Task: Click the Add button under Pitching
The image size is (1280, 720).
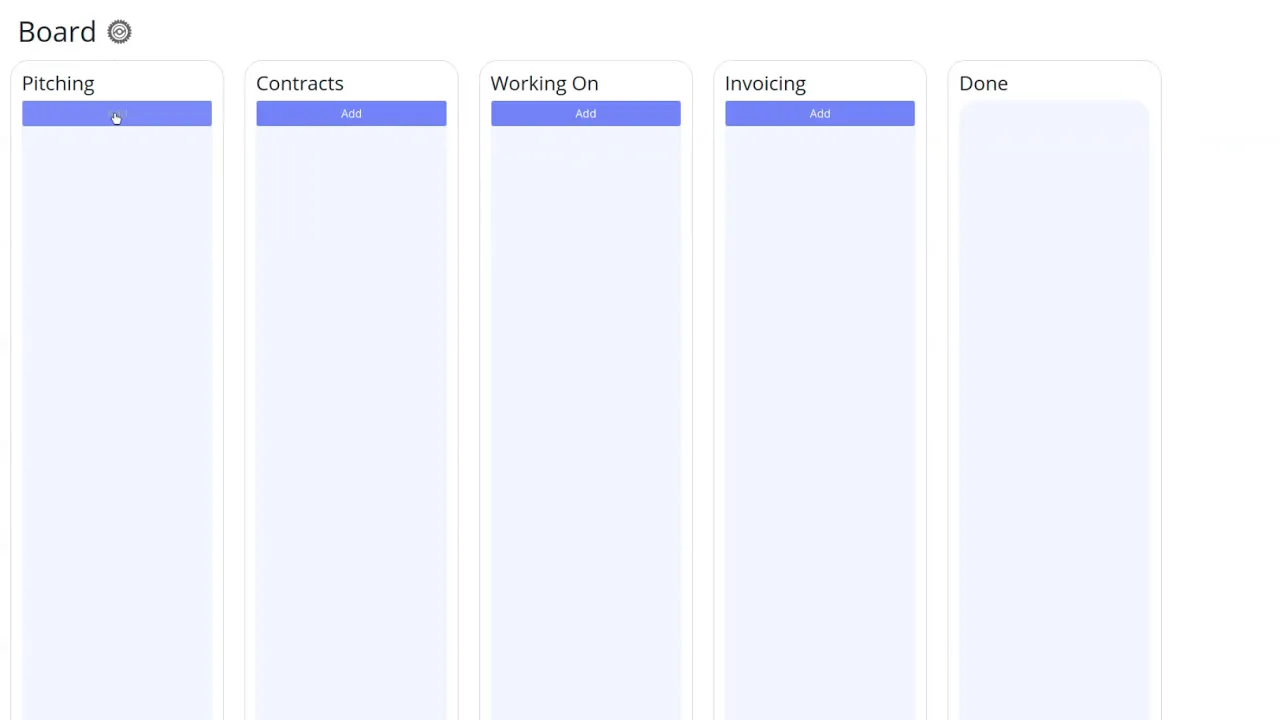Action: 117,113
